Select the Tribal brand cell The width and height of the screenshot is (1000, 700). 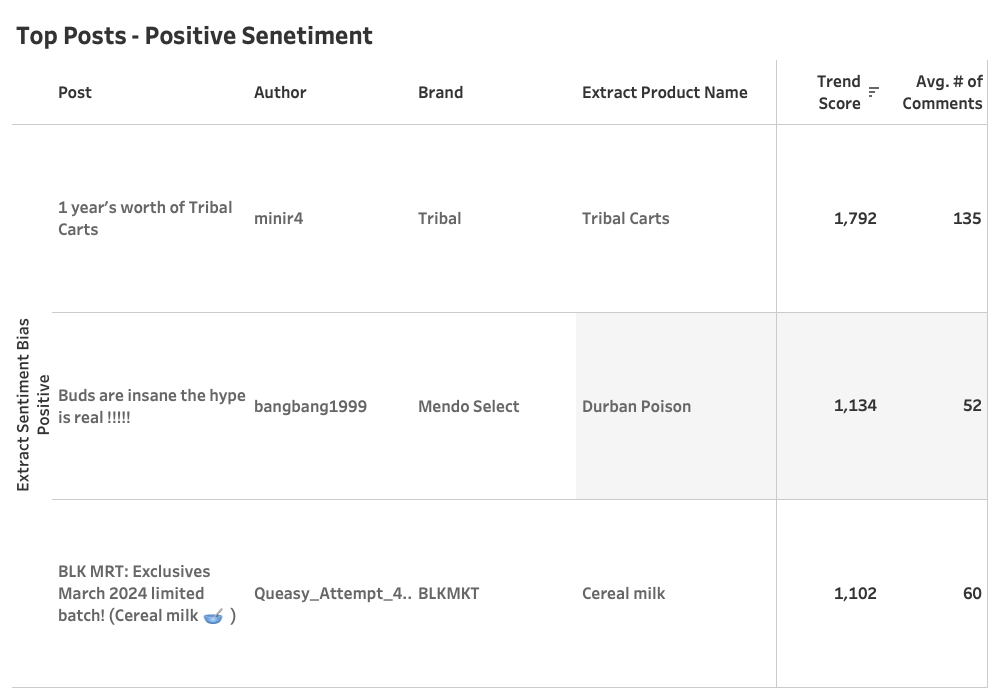pyautogui.click(x=439, y=219)
